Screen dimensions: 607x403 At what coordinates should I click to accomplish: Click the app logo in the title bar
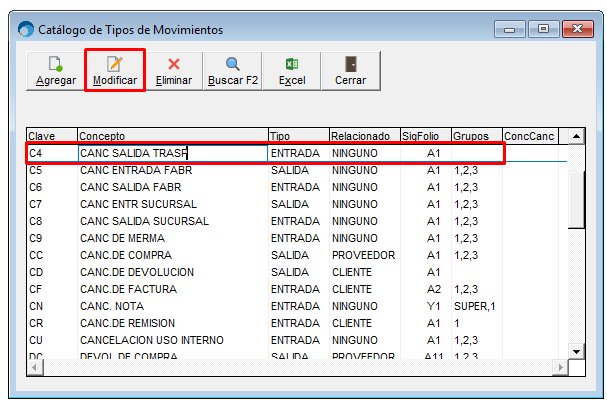(26, 29)
